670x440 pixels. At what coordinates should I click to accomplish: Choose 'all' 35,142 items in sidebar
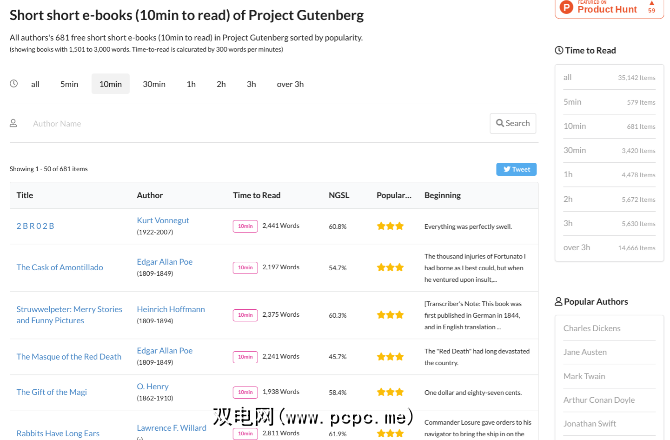point(609,77)
